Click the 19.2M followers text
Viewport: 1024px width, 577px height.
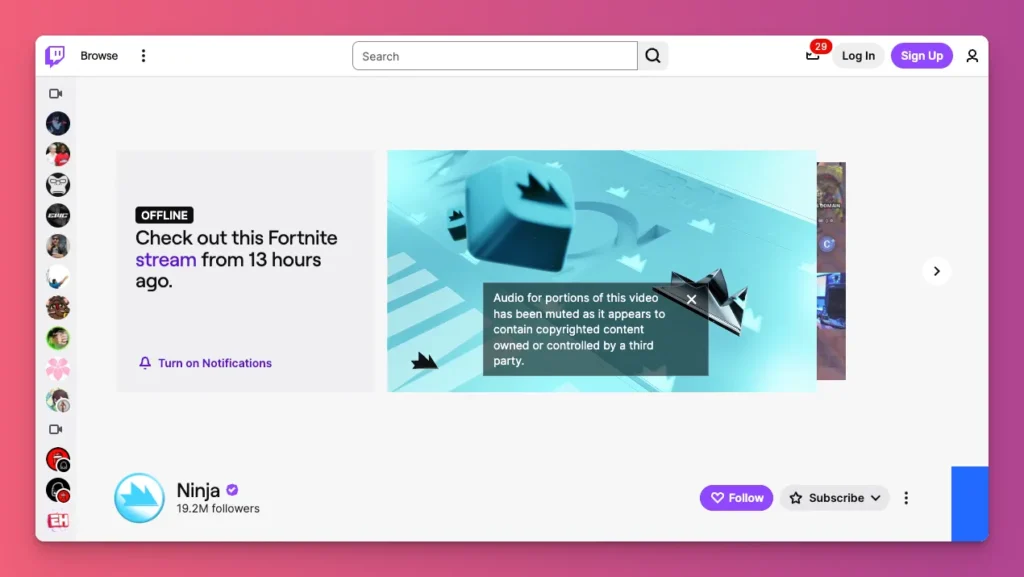pyautogui.click(x=218, y=508)
